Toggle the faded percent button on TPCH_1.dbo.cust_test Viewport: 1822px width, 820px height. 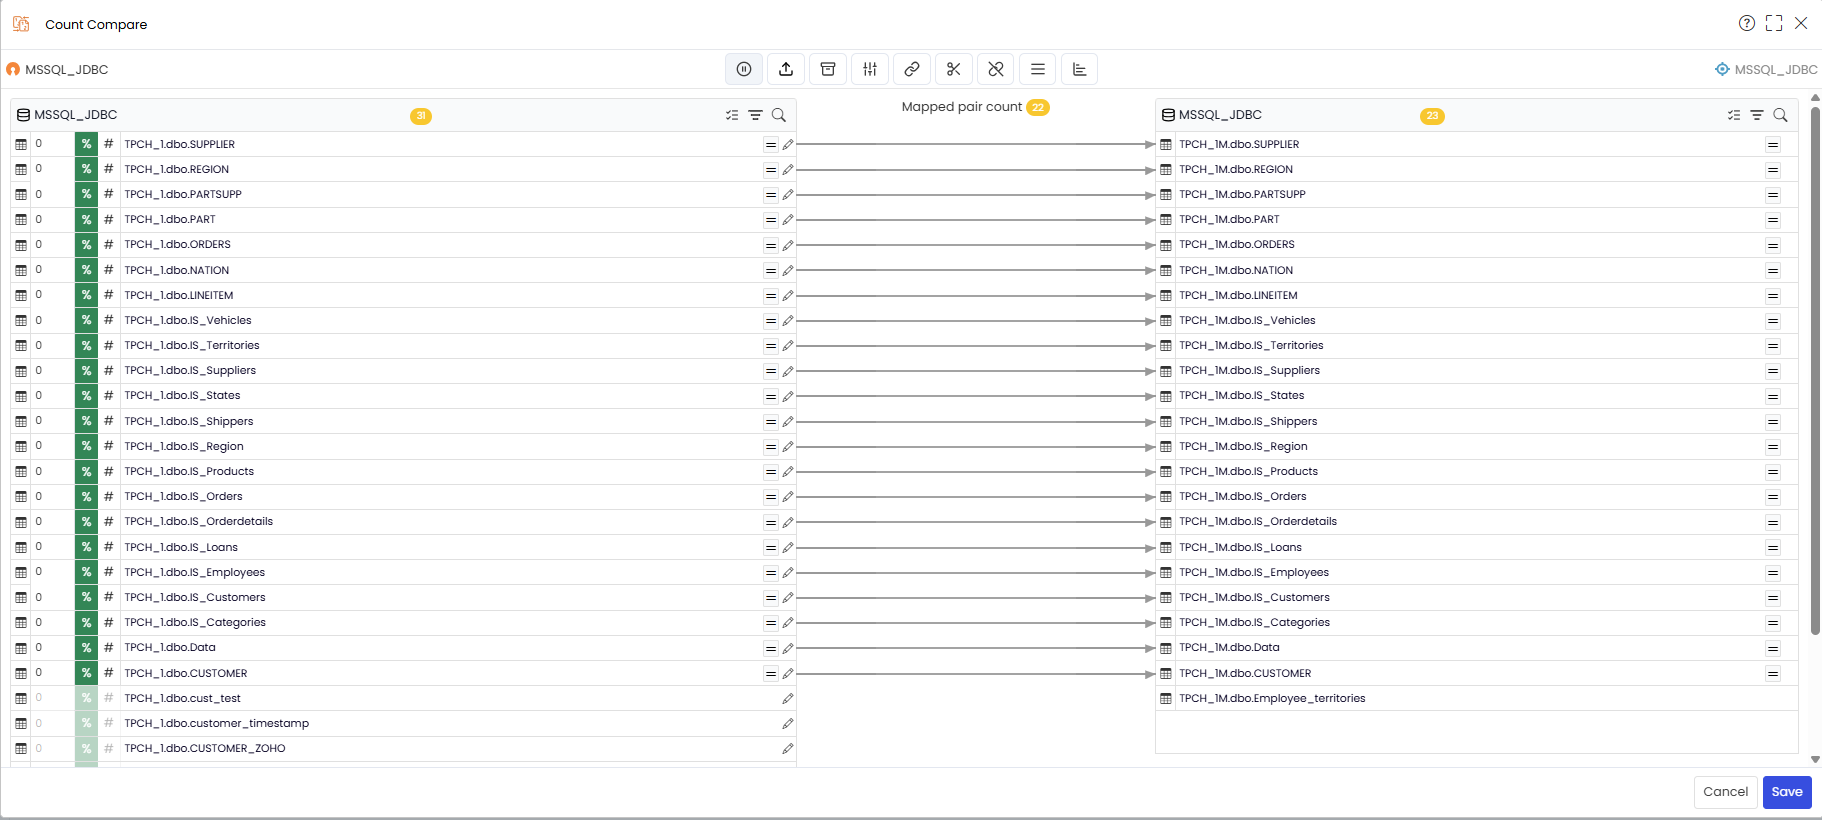point(87,698)
